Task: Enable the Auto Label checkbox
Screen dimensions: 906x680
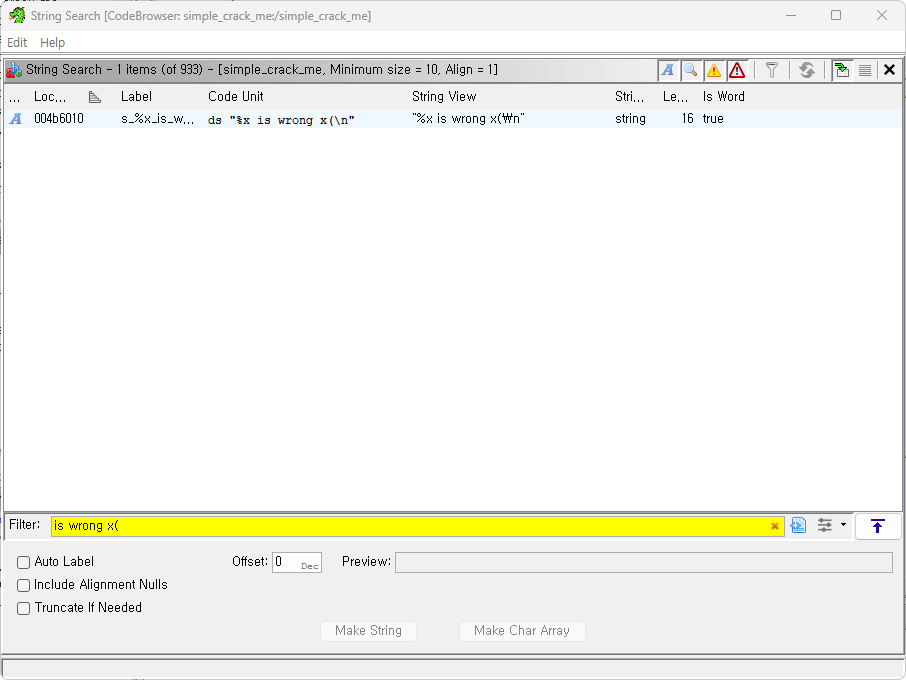Action: [23, 562]
